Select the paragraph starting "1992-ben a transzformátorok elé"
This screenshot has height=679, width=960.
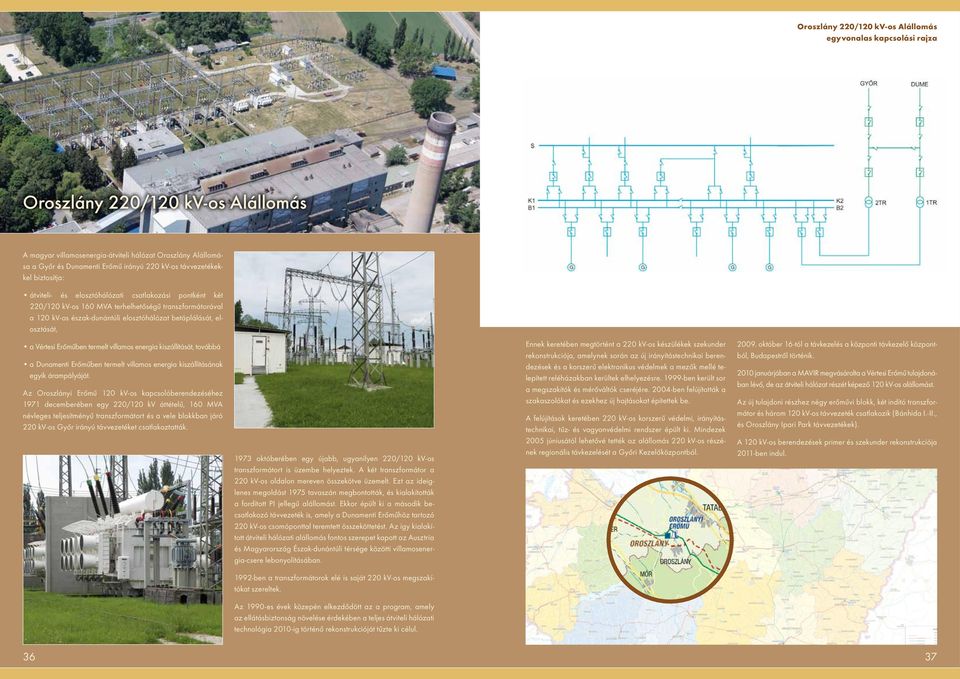[334, 583]
